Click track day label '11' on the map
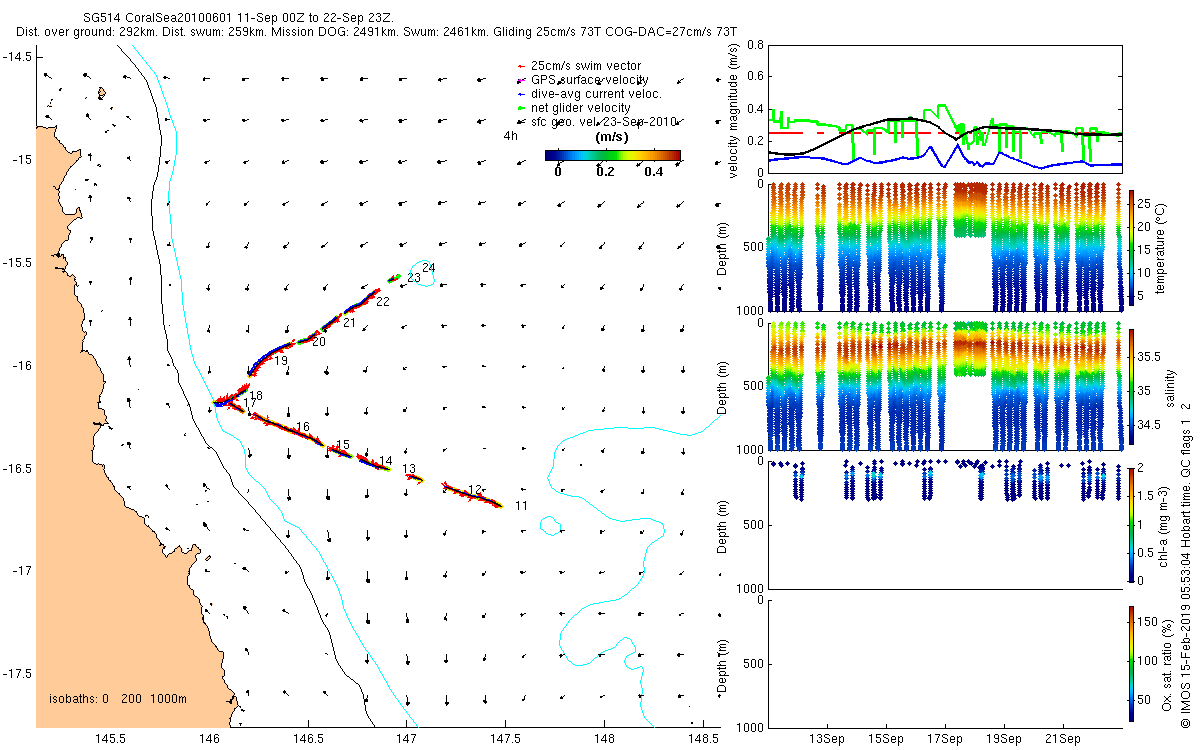This screenshot has height=750, width=1200. click(x=521, y=506)
